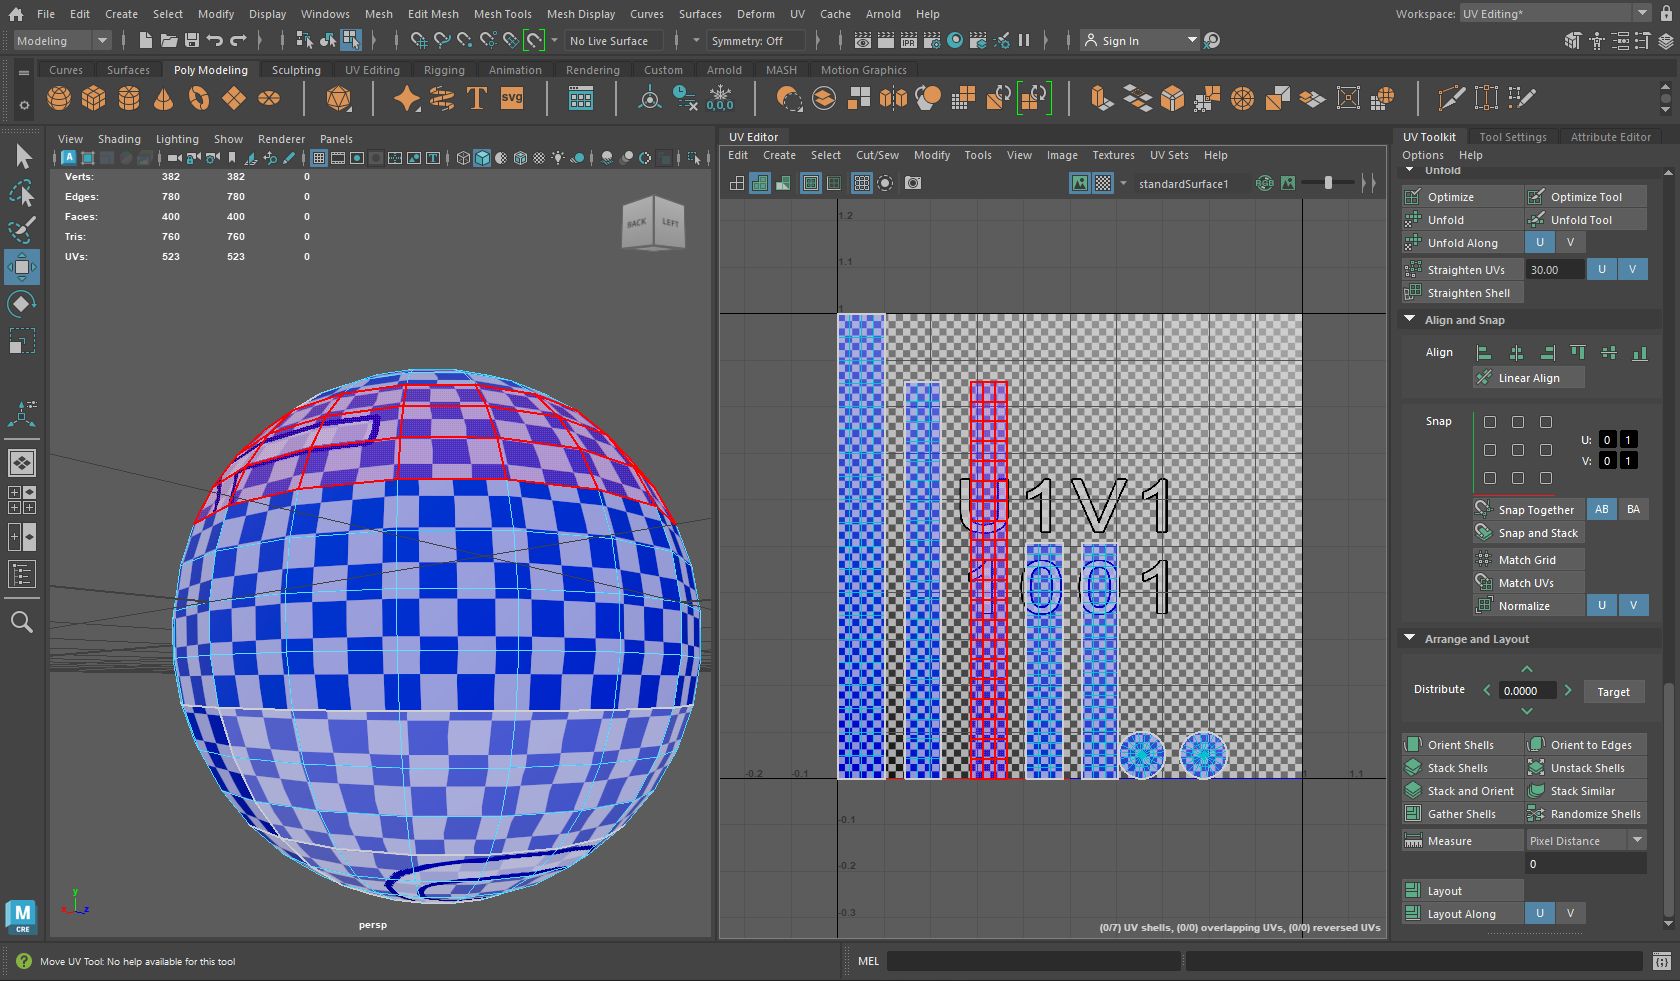Viewport: 1680px width, 981px height.
Task: Pause viewport playback with the pause icon
Action: tap(1025, 40)
